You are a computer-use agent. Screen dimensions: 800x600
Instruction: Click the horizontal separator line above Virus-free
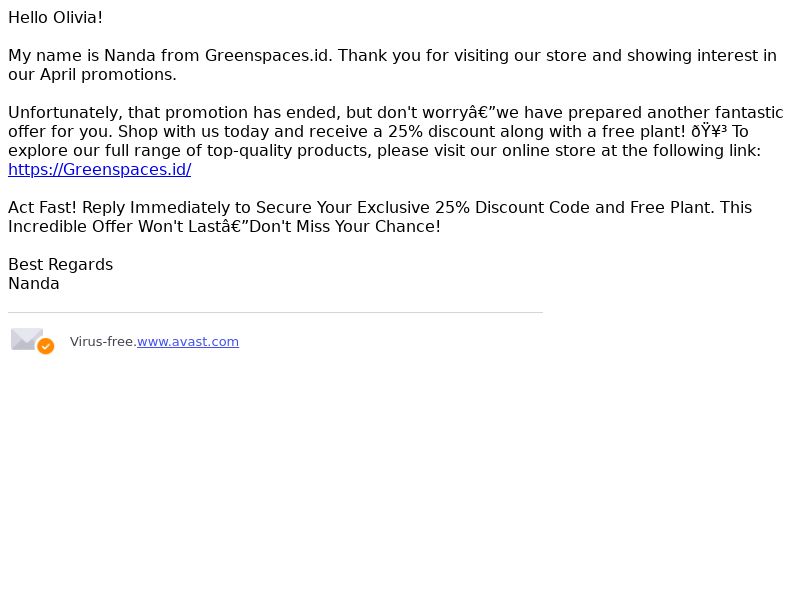pyautogui.click(x=276, y=312)
